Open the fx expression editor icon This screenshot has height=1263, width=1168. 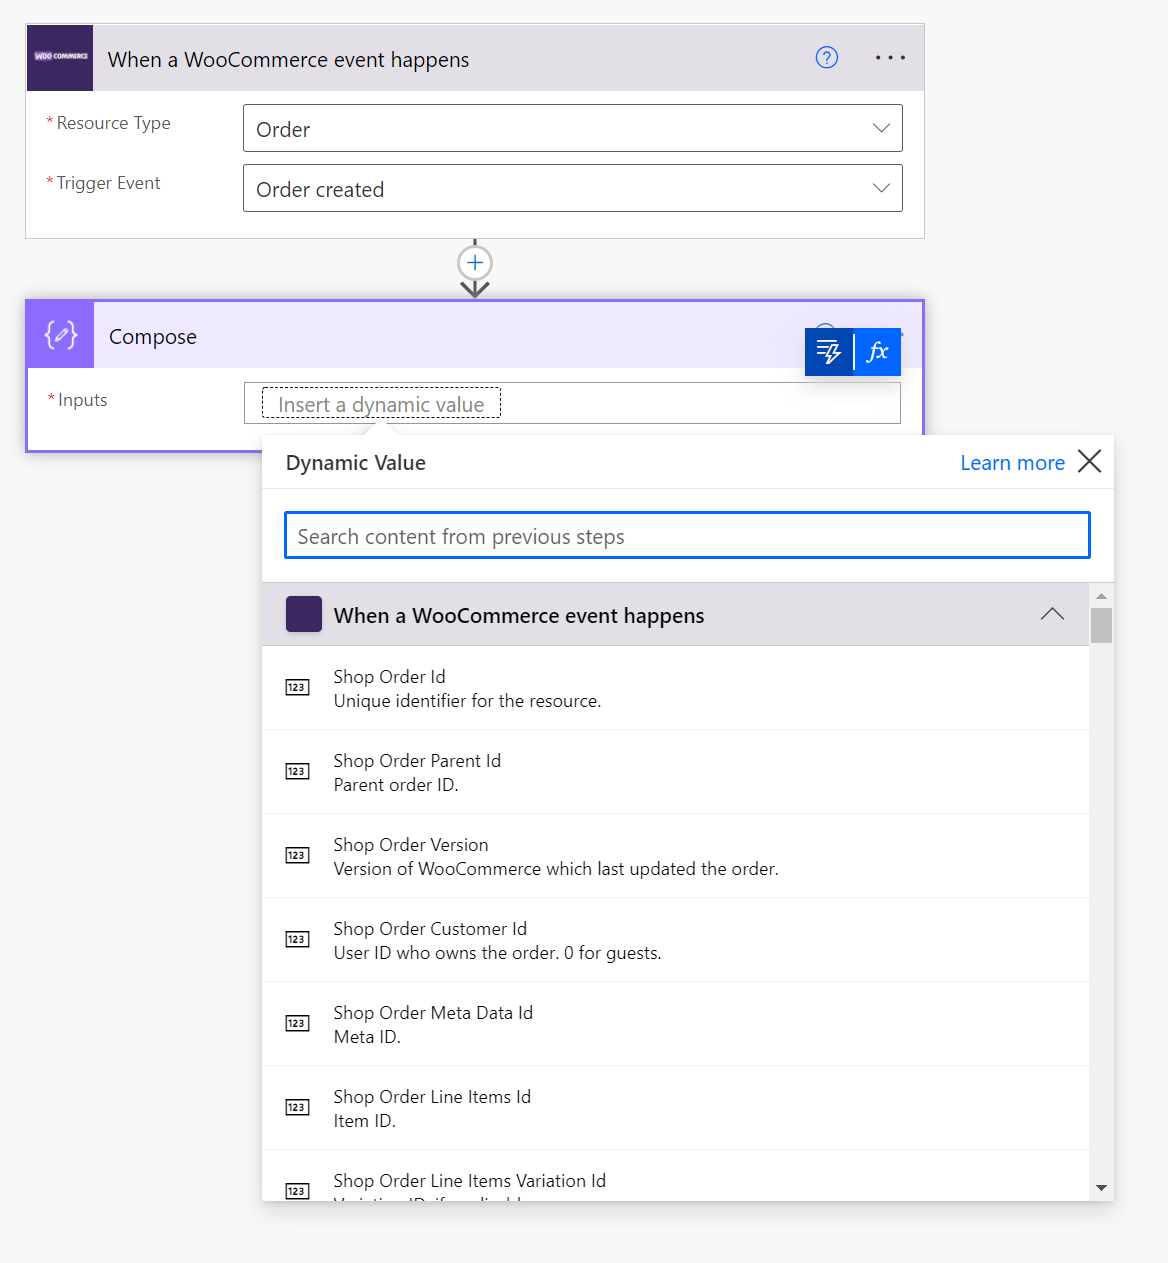click(878, 351)
